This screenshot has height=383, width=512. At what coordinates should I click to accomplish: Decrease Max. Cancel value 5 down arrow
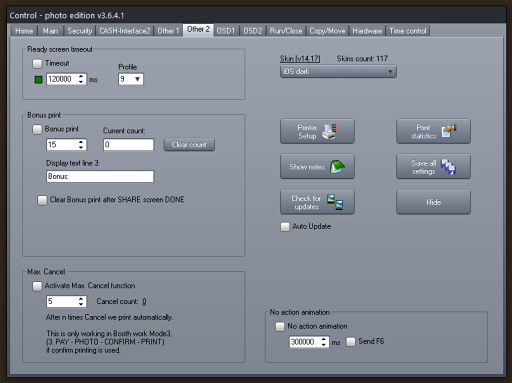pos(81,304)
